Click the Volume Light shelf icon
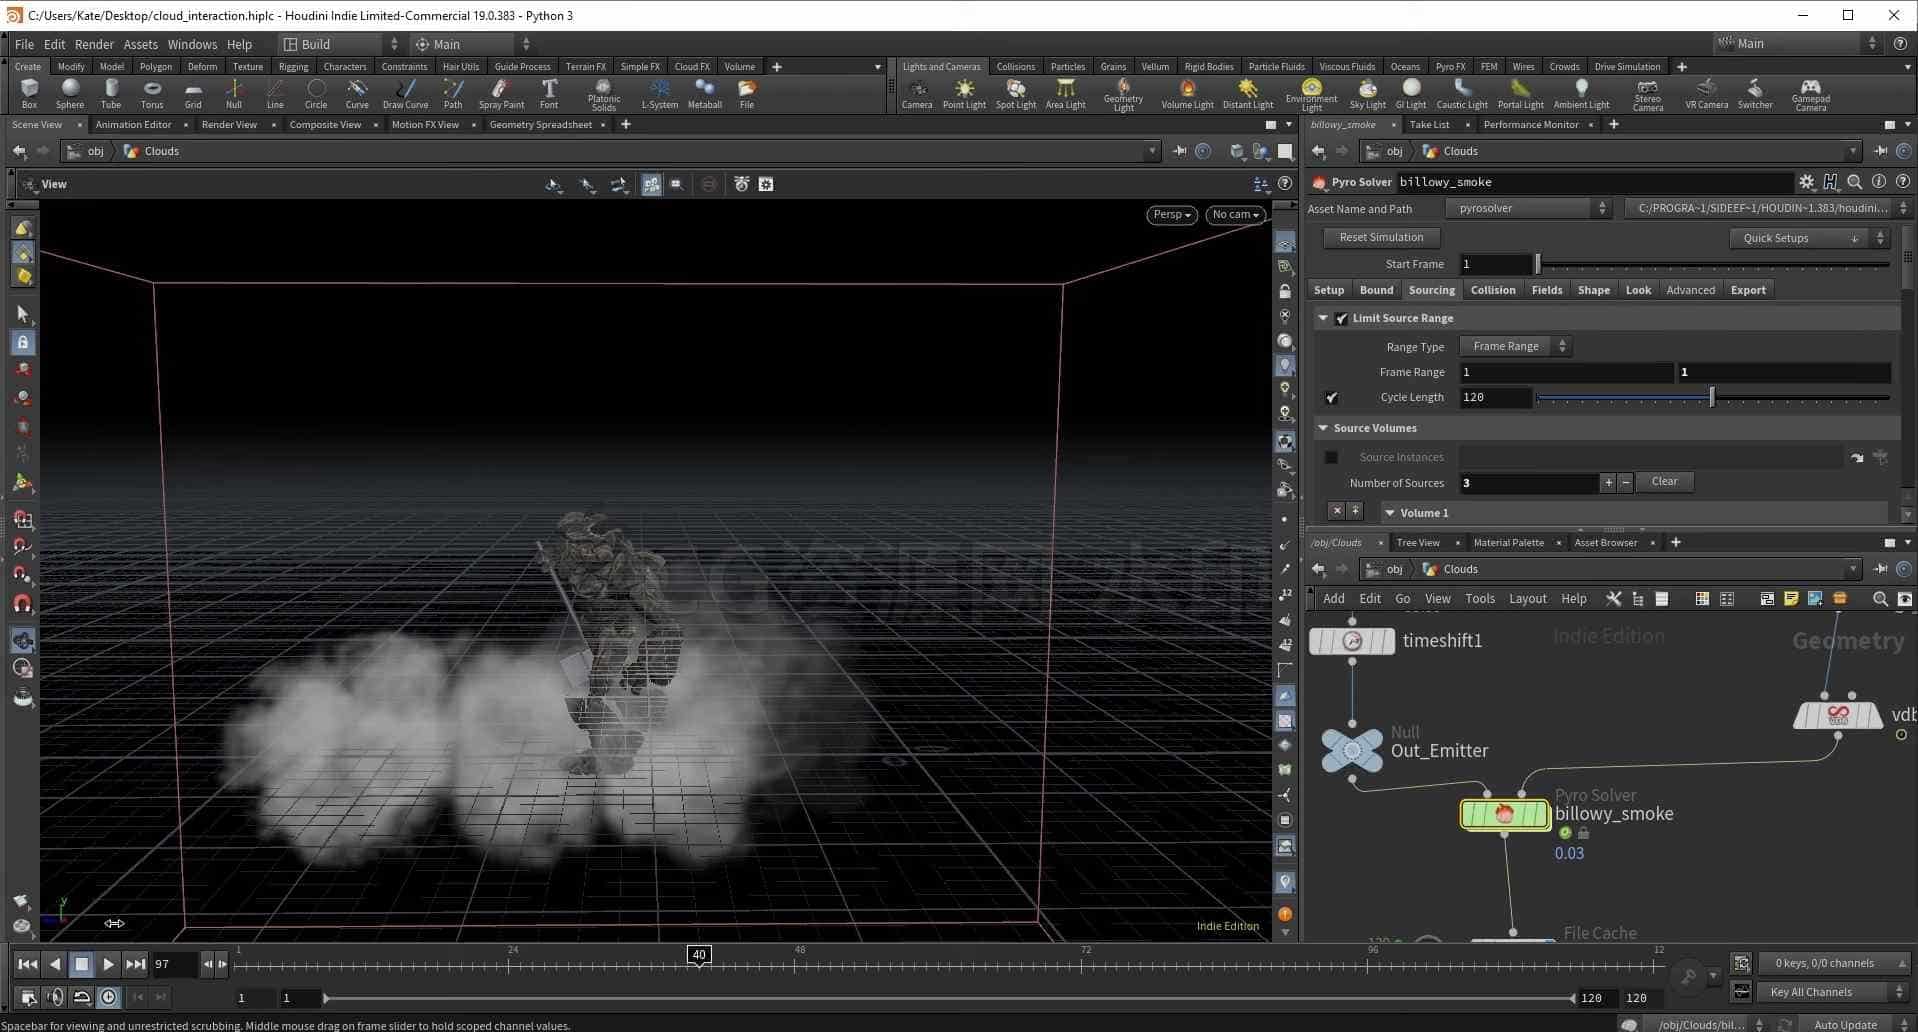The image size is (1918, 1032). pyautogui.click(x=1187, y=94)
